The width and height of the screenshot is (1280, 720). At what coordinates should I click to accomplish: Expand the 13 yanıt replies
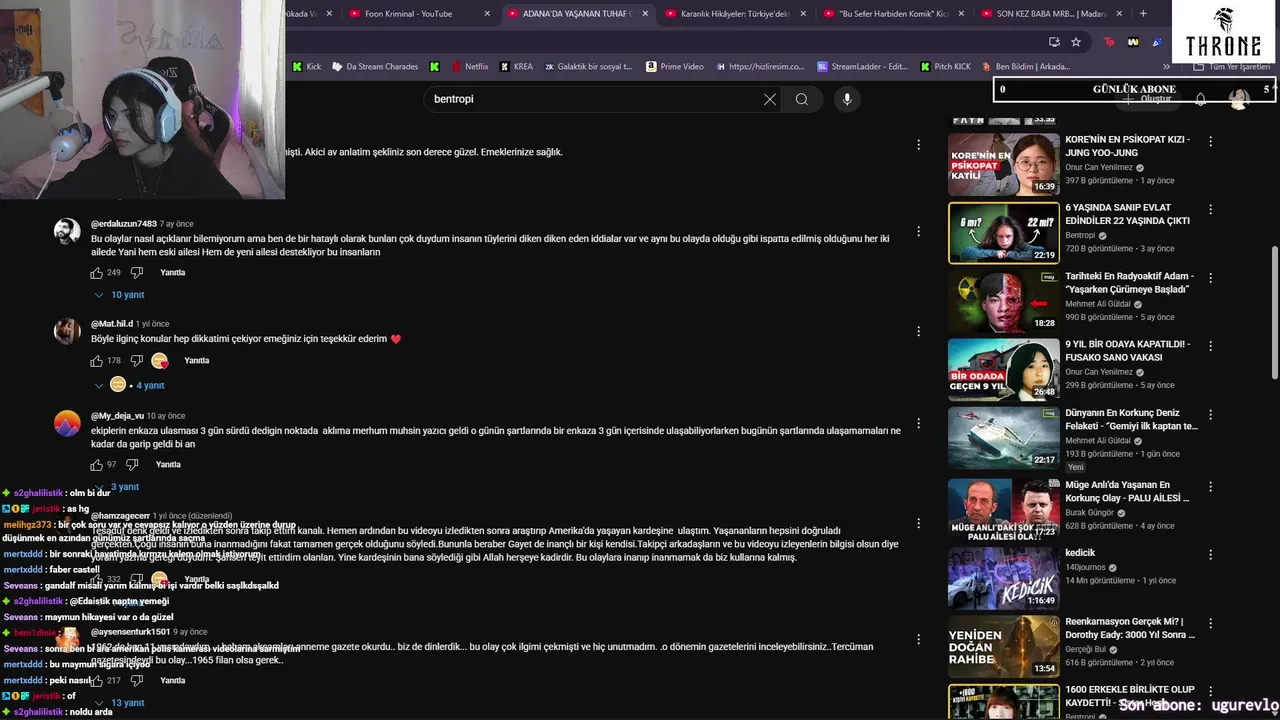(119, 703)
